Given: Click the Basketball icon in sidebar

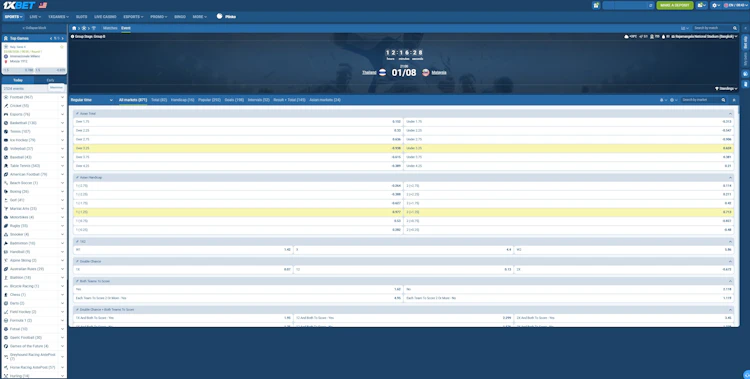Looking at the screenshot, I should 6,123.
